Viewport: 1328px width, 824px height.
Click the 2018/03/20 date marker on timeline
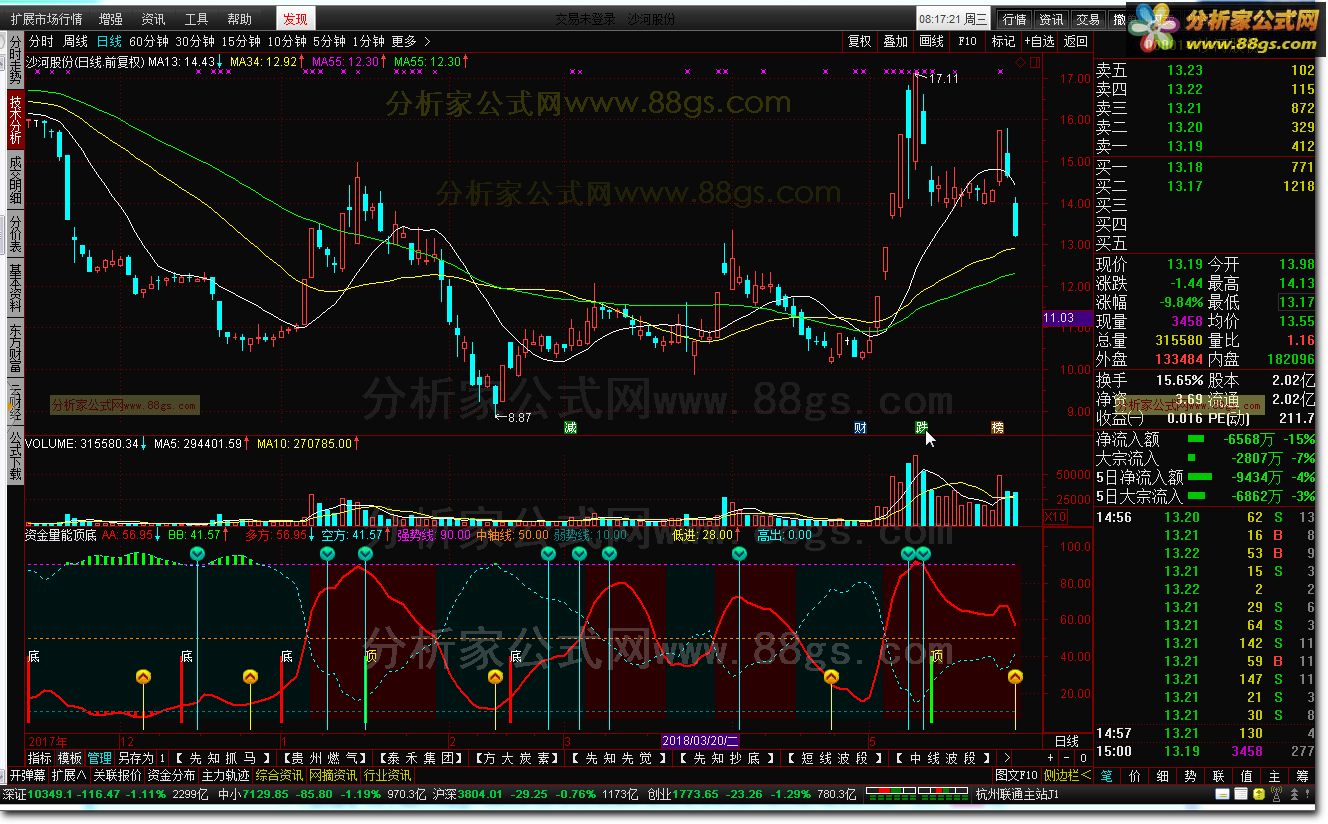tap(701, 741)
